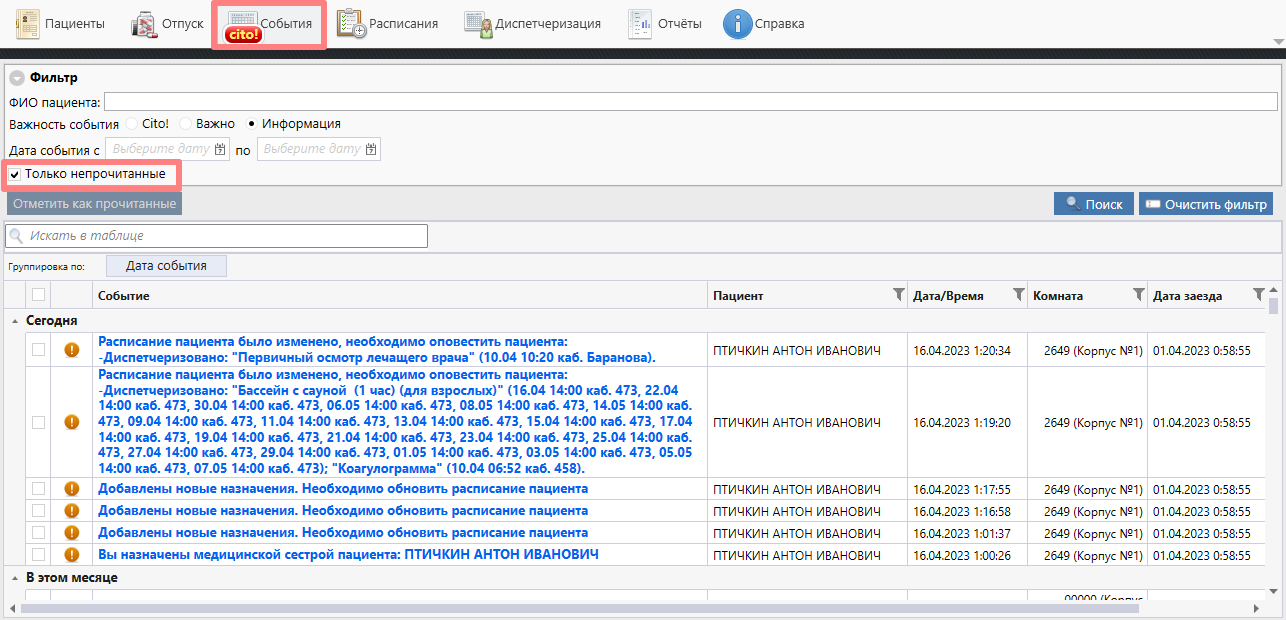Click the filter icon in Комната column
The width and height of the screenshot is (1286, 620).
click(1137, 295)
